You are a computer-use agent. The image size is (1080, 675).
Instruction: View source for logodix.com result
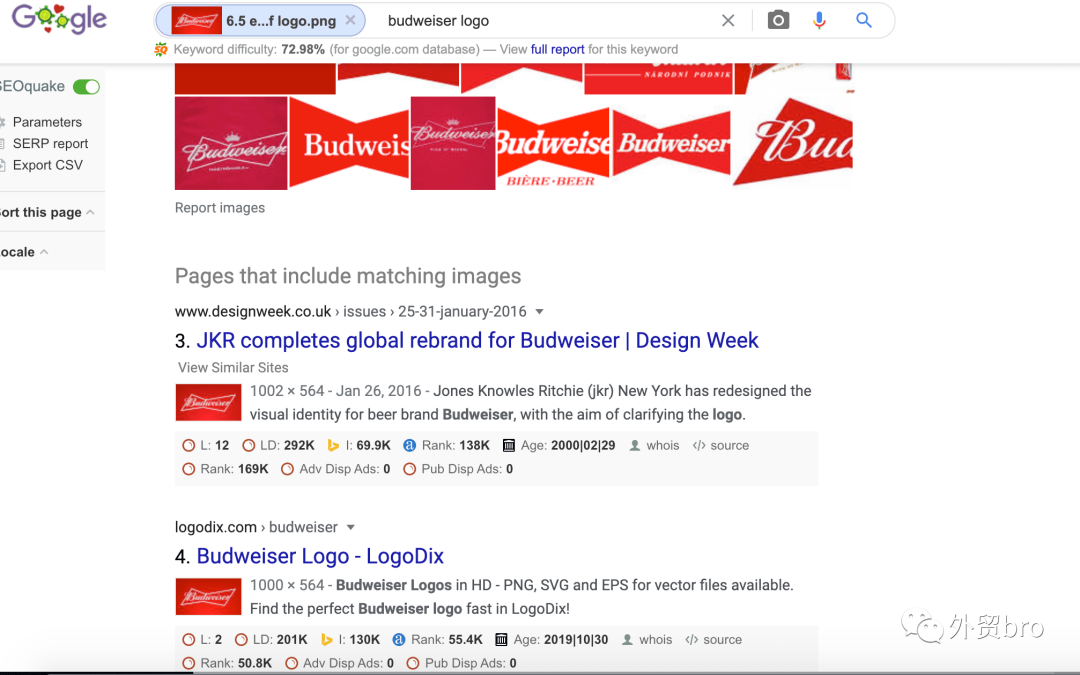point(714,639)
